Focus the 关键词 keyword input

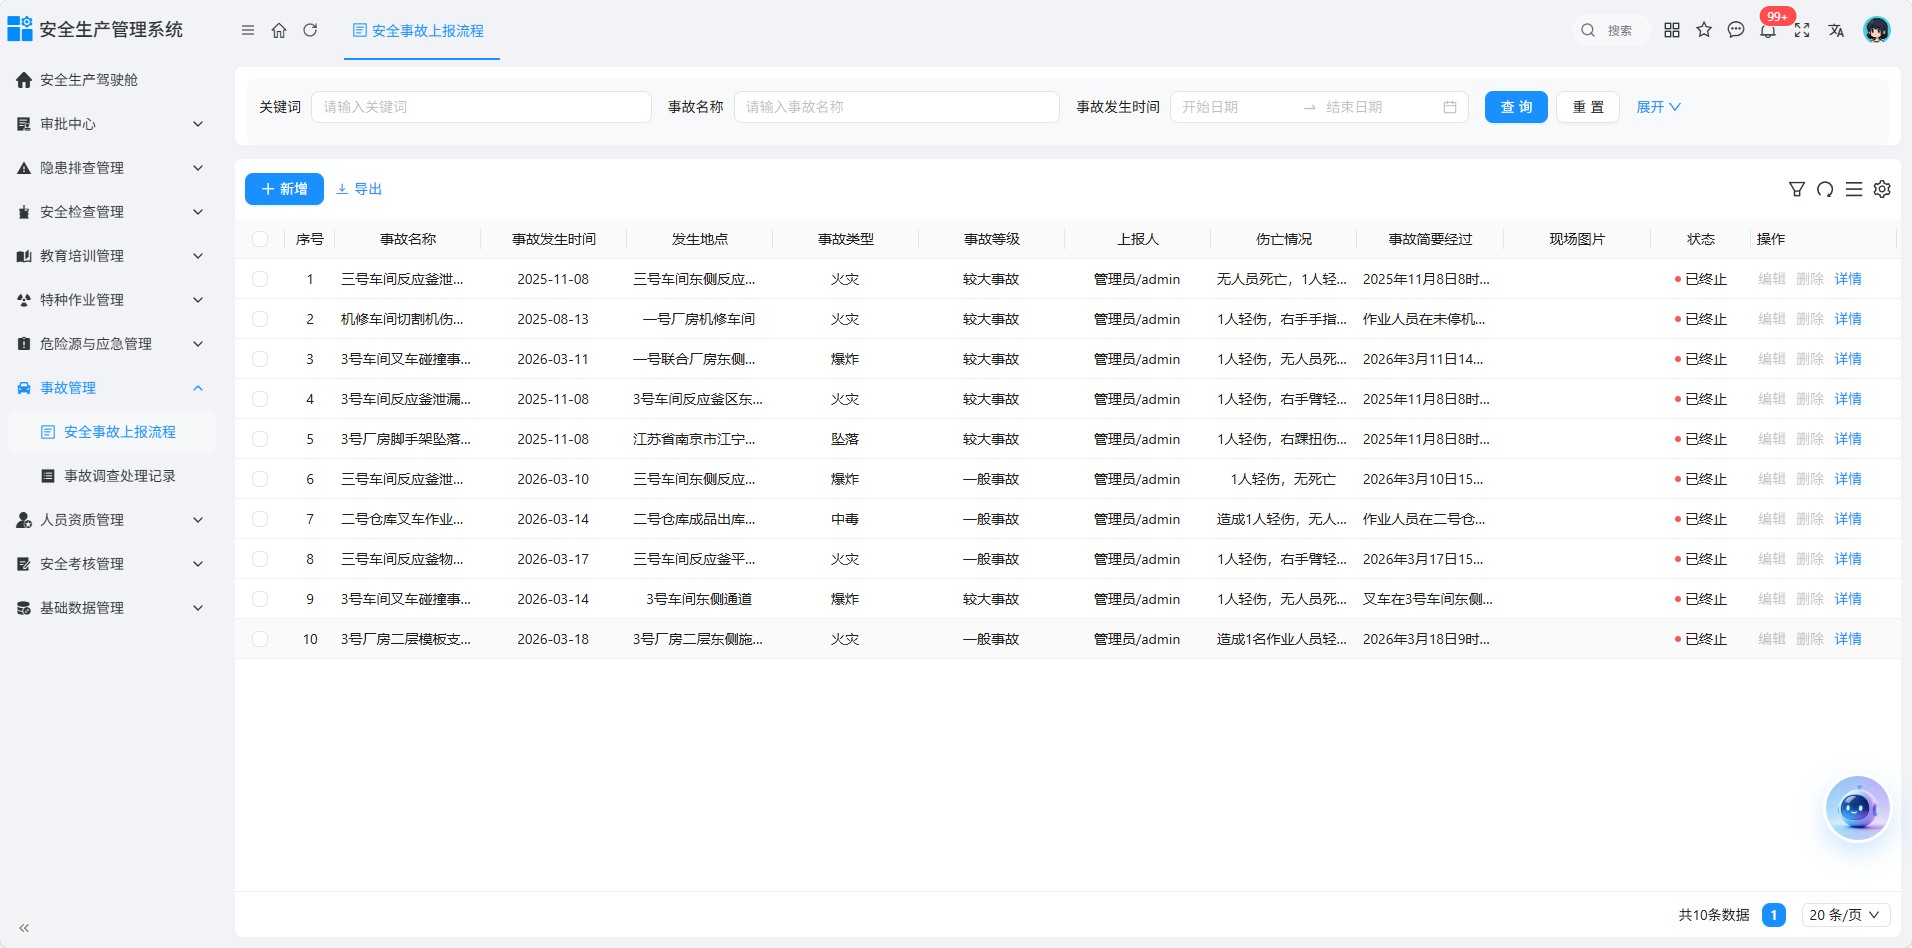pyautogui.click(x=481, y=107)
